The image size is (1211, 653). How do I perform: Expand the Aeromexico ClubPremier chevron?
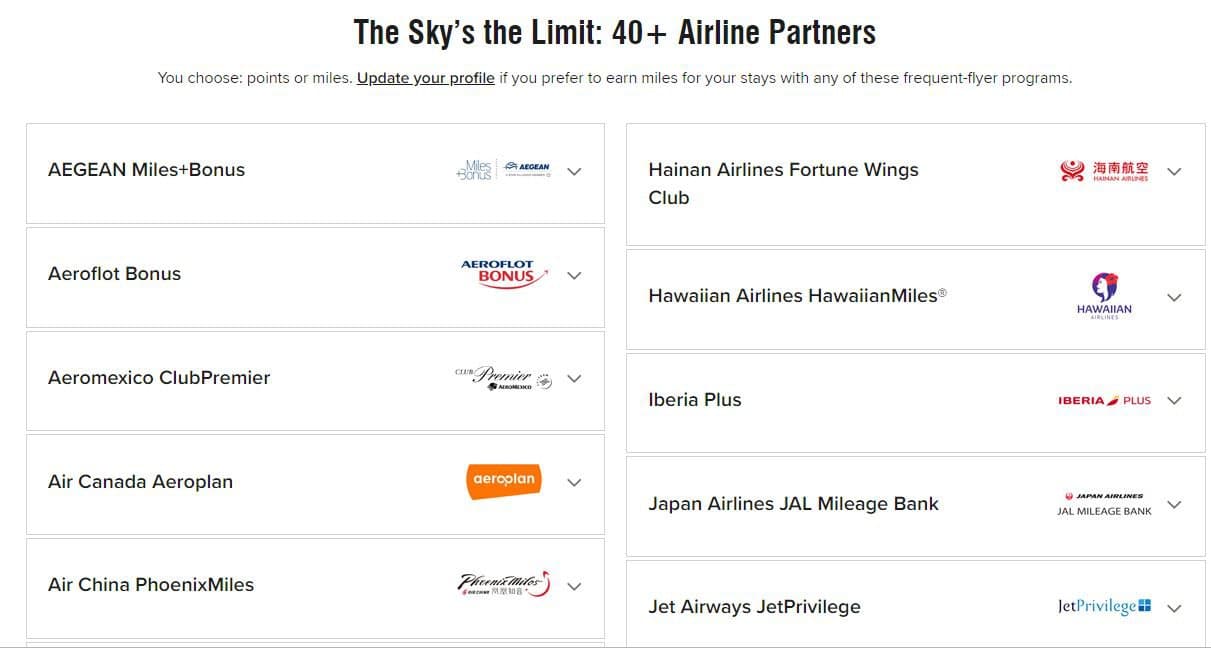(574, 379)
